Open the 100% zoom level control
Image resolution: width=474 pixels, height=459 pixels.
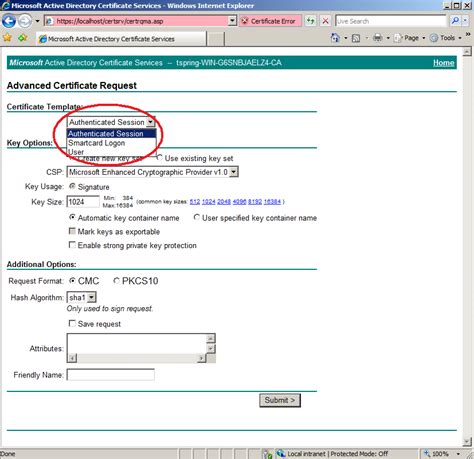(442, 454)
